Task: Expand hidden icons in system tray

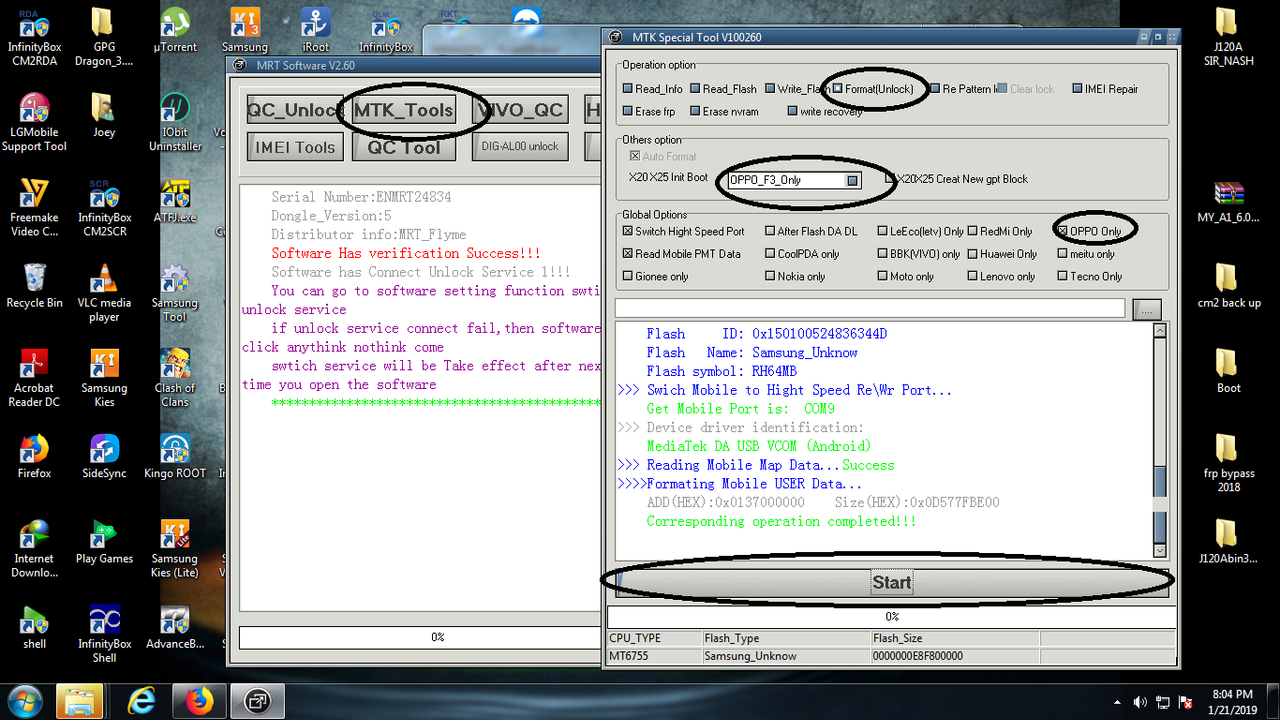Action: [1116, 701]
